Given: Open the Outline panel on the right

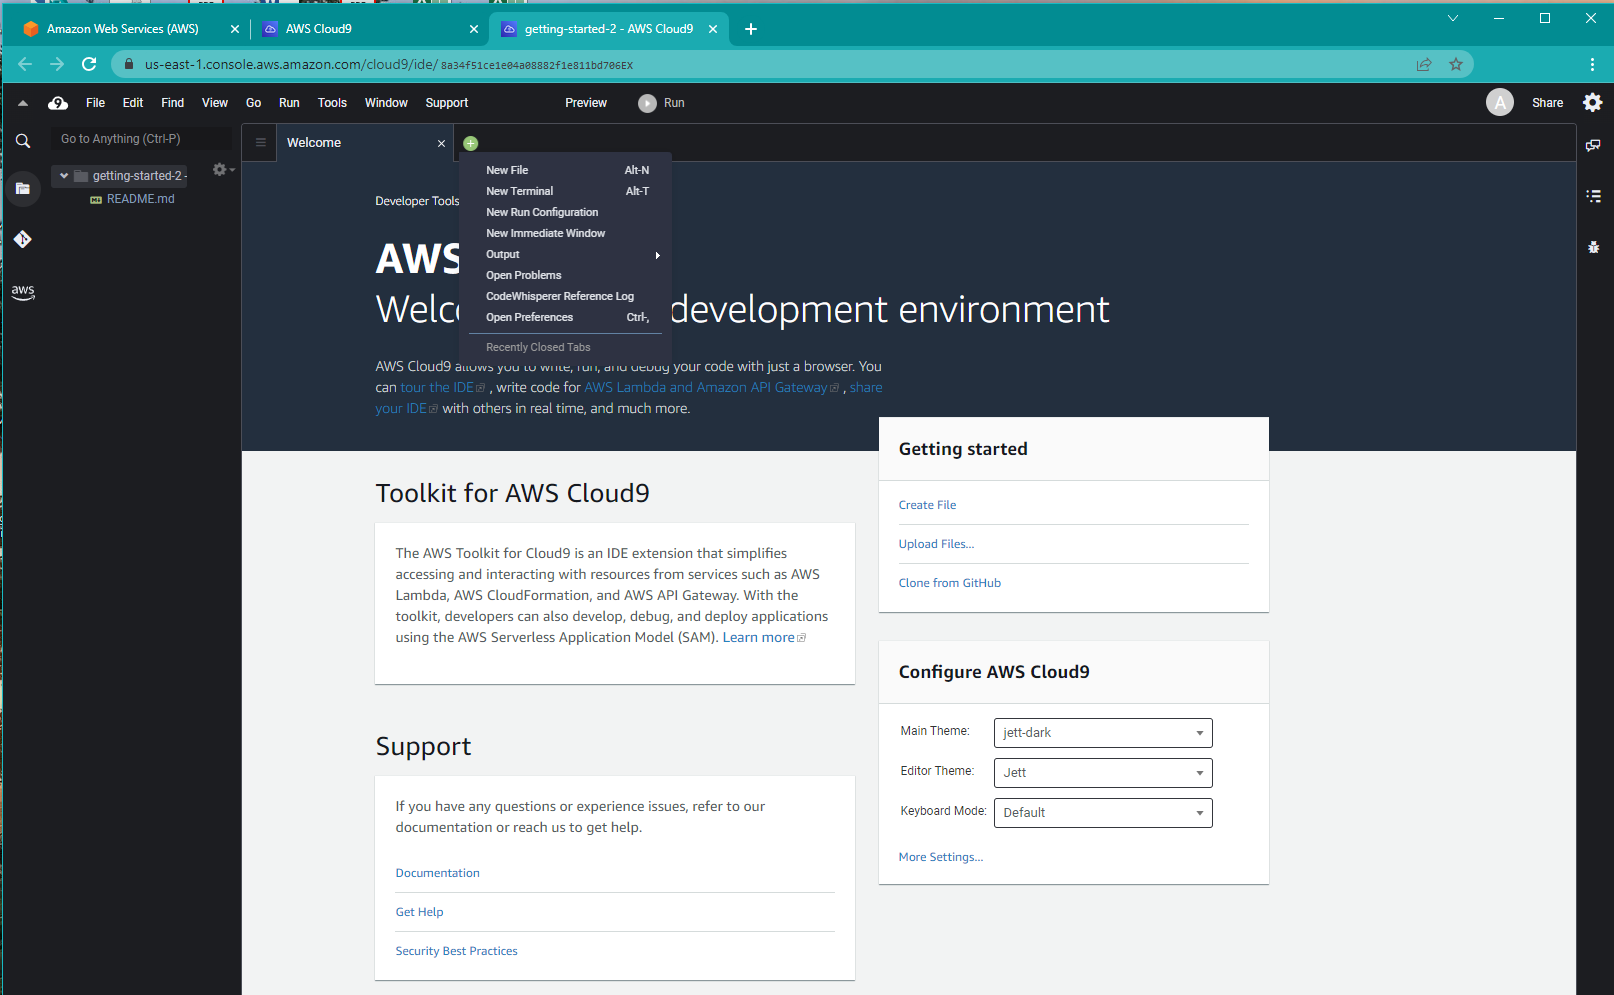Looking at the screenshot, I should (1593, 196).
